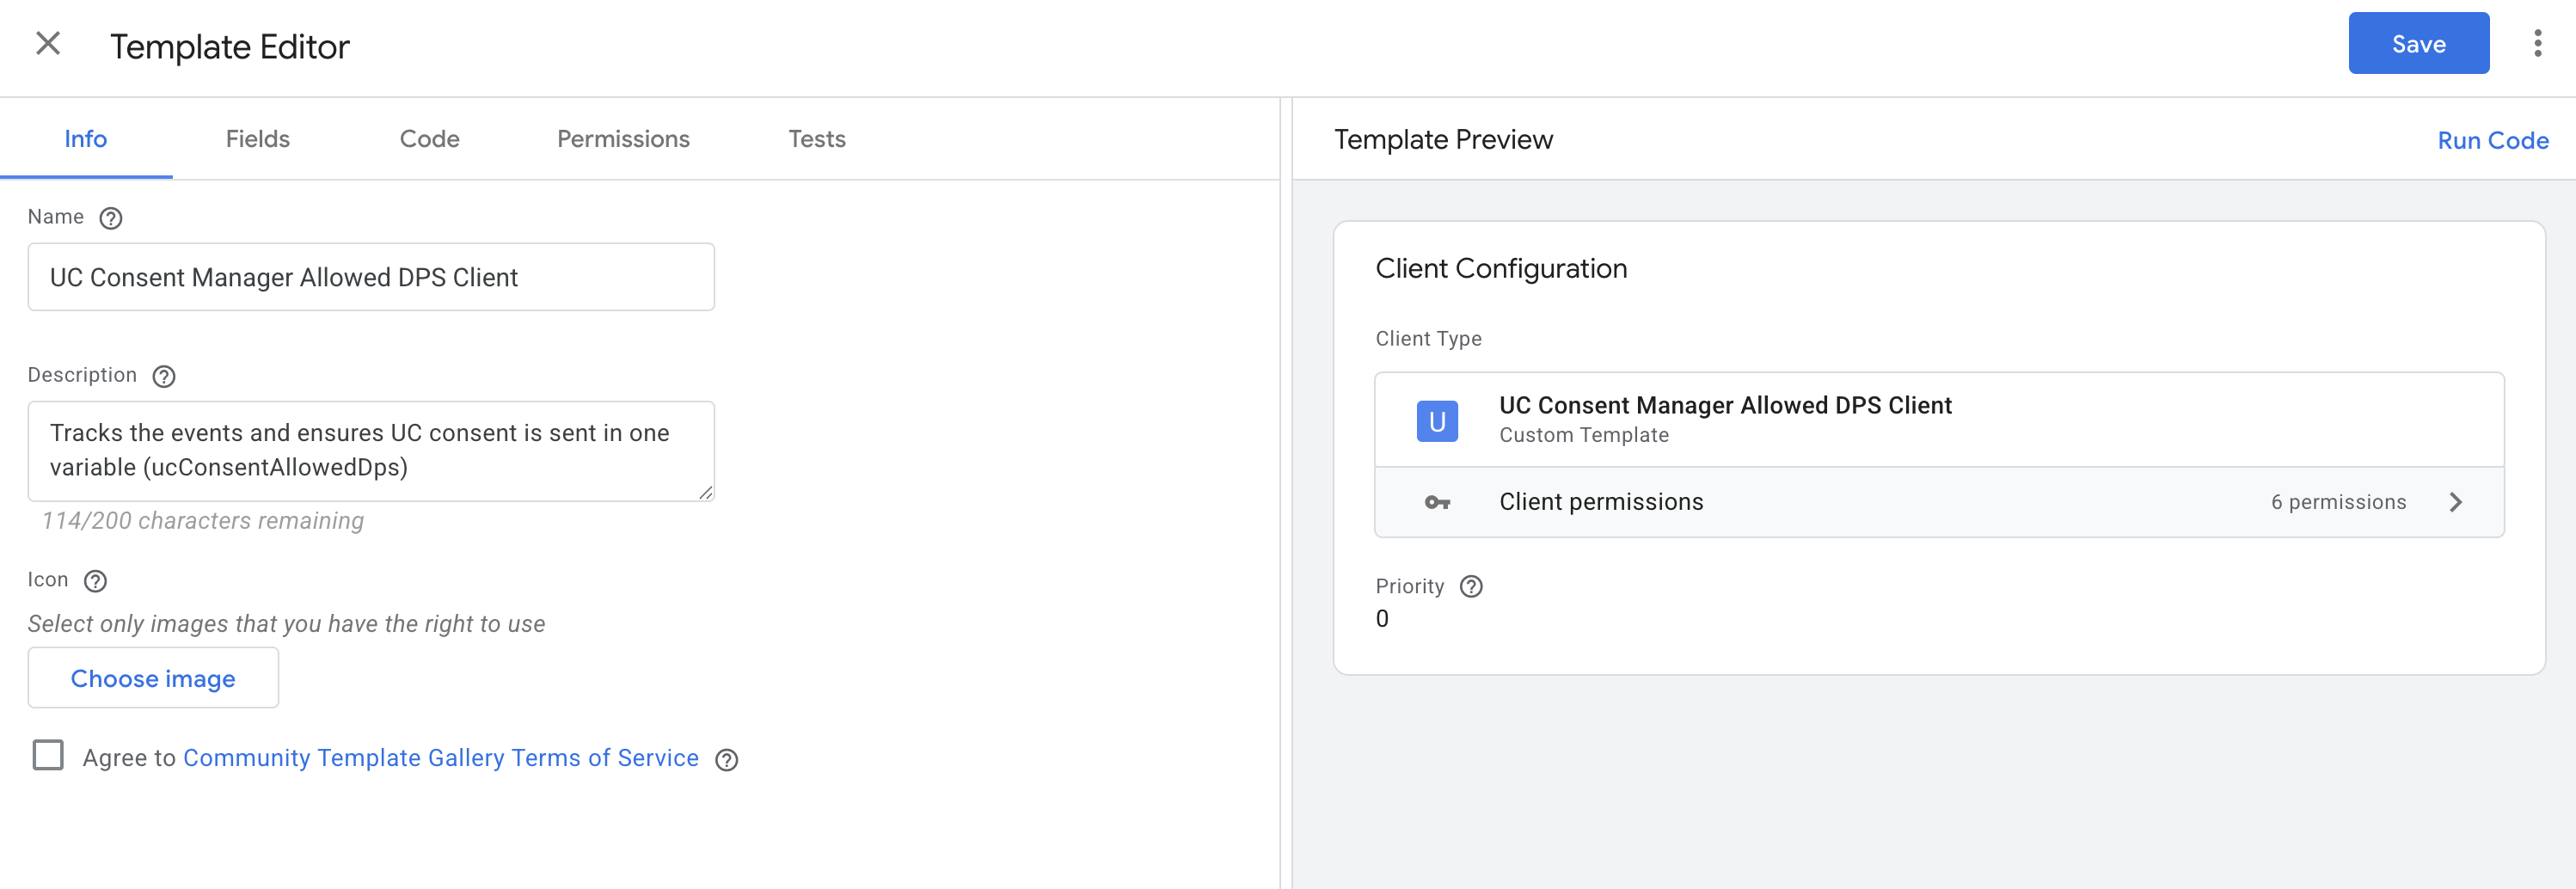Screen dimensions: 2576x889
Task: Open the Permissions tab
Action: pyautogui.click(x=623, y=139)
